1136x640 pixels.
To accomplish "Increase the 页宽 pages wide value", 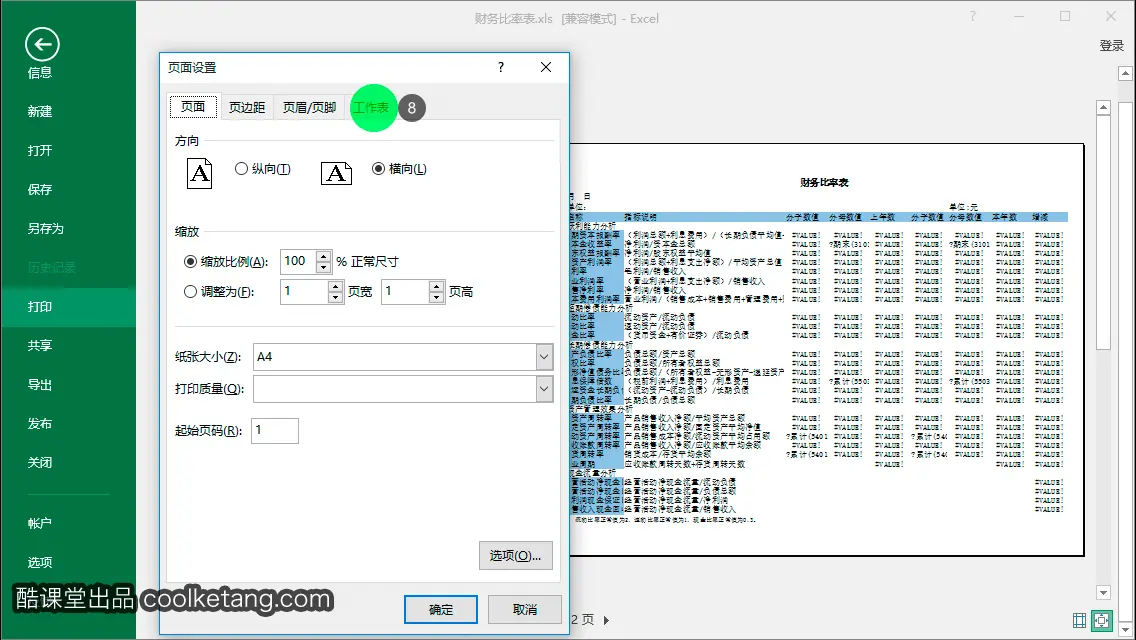I will coord(335,286).
